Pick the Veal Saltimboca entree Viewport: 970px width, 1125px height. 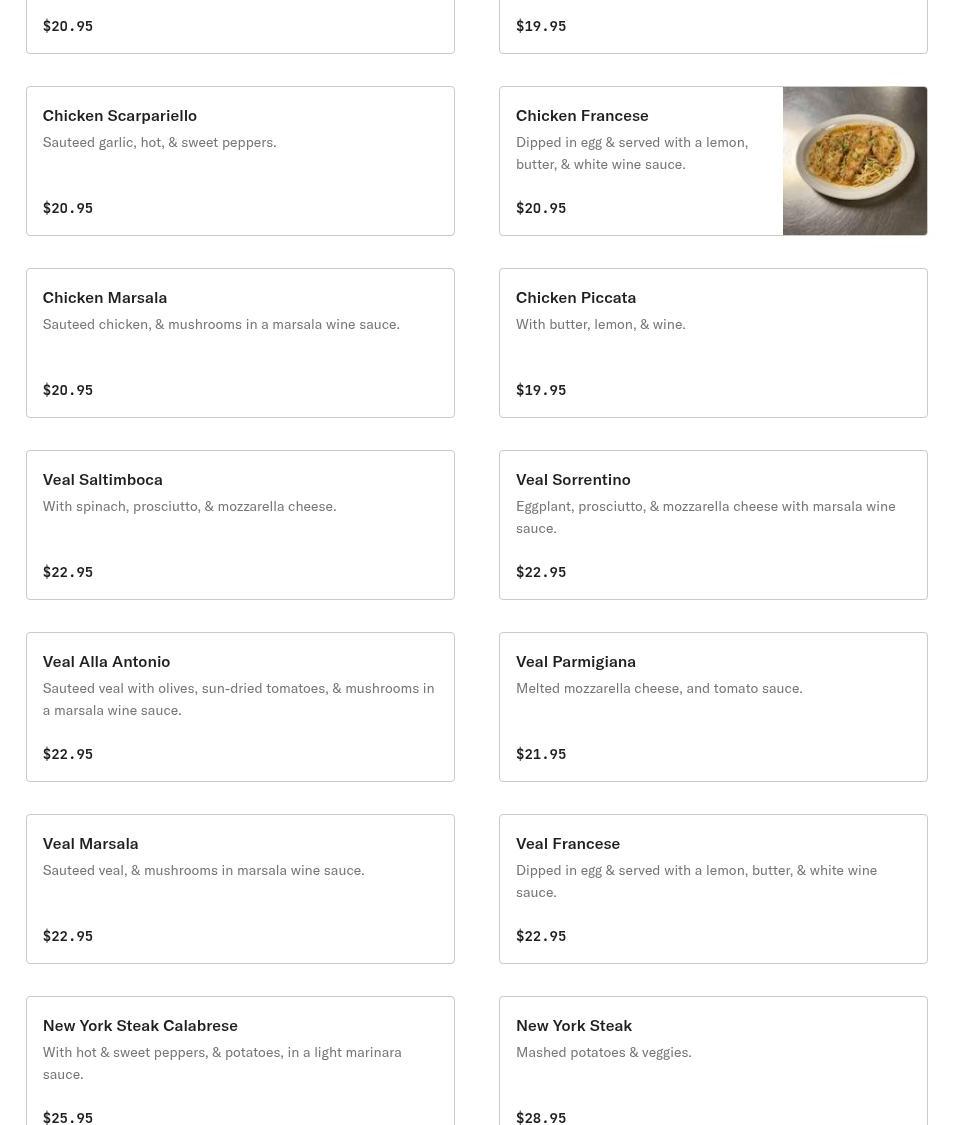[x=240, y=525]
